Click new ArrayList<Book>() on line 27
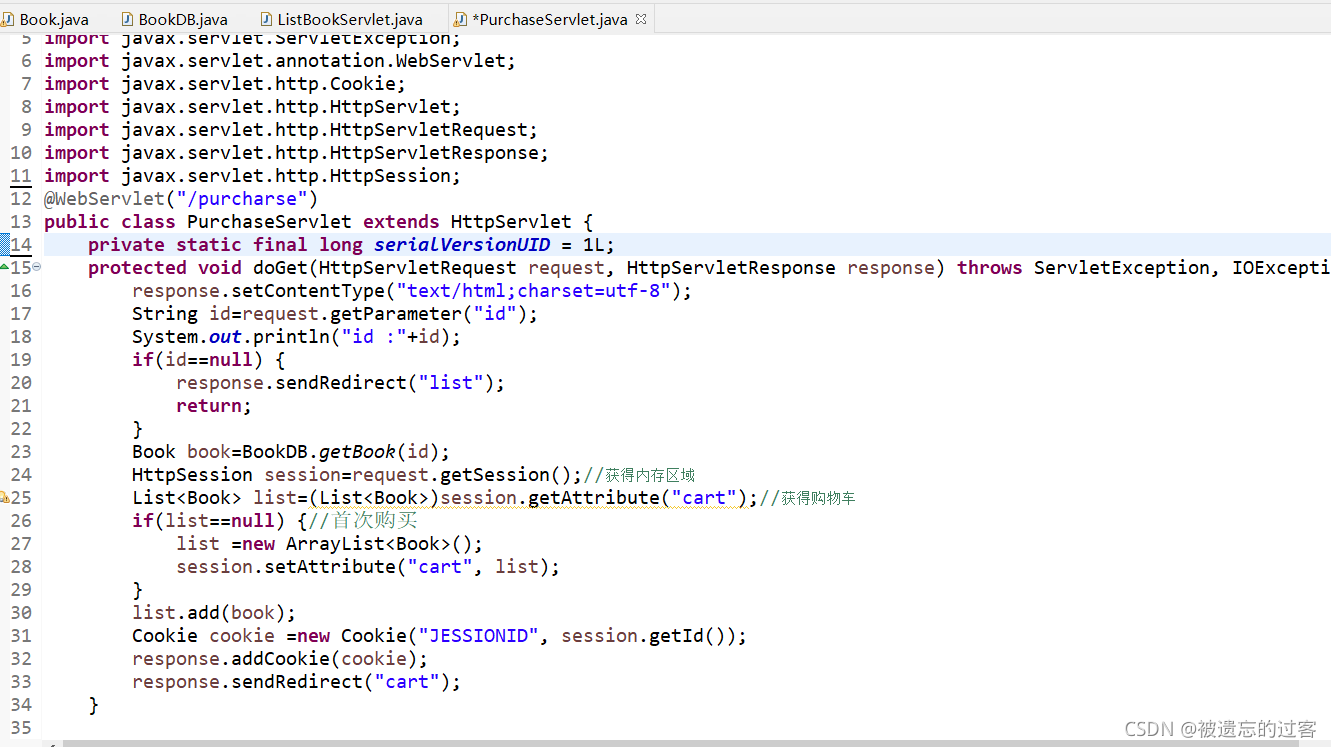Screen dimensions: 1331x747 (x=357, y=544)
